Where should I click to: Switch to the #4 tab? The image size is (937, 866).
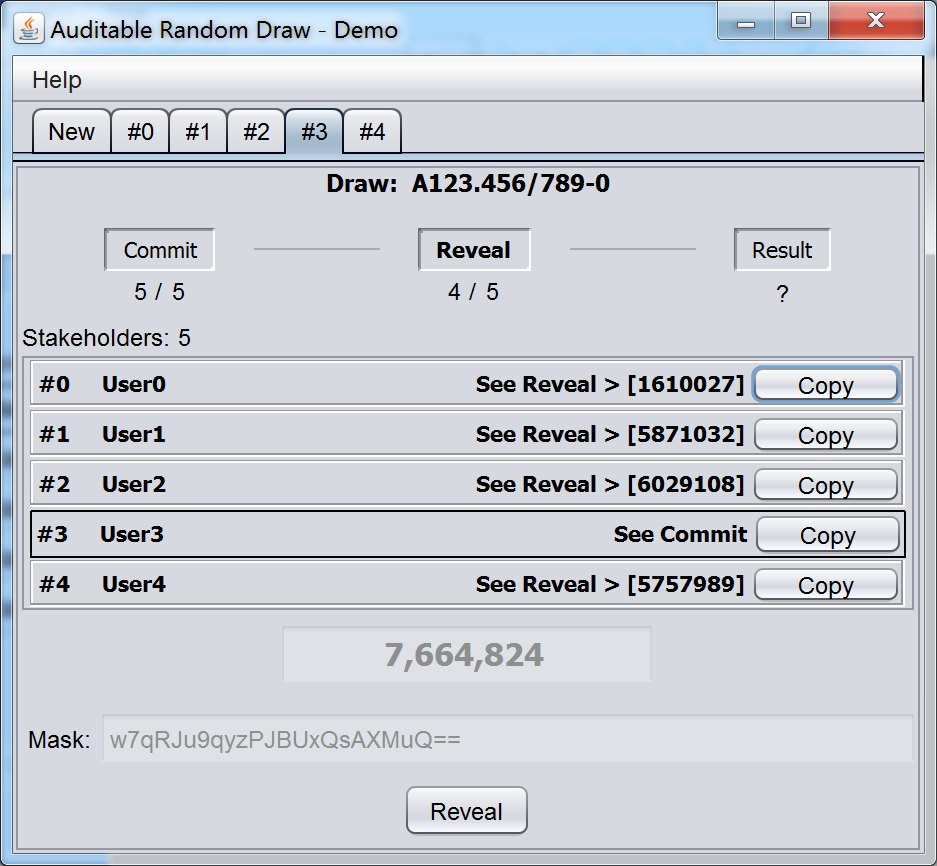point(372,131)
